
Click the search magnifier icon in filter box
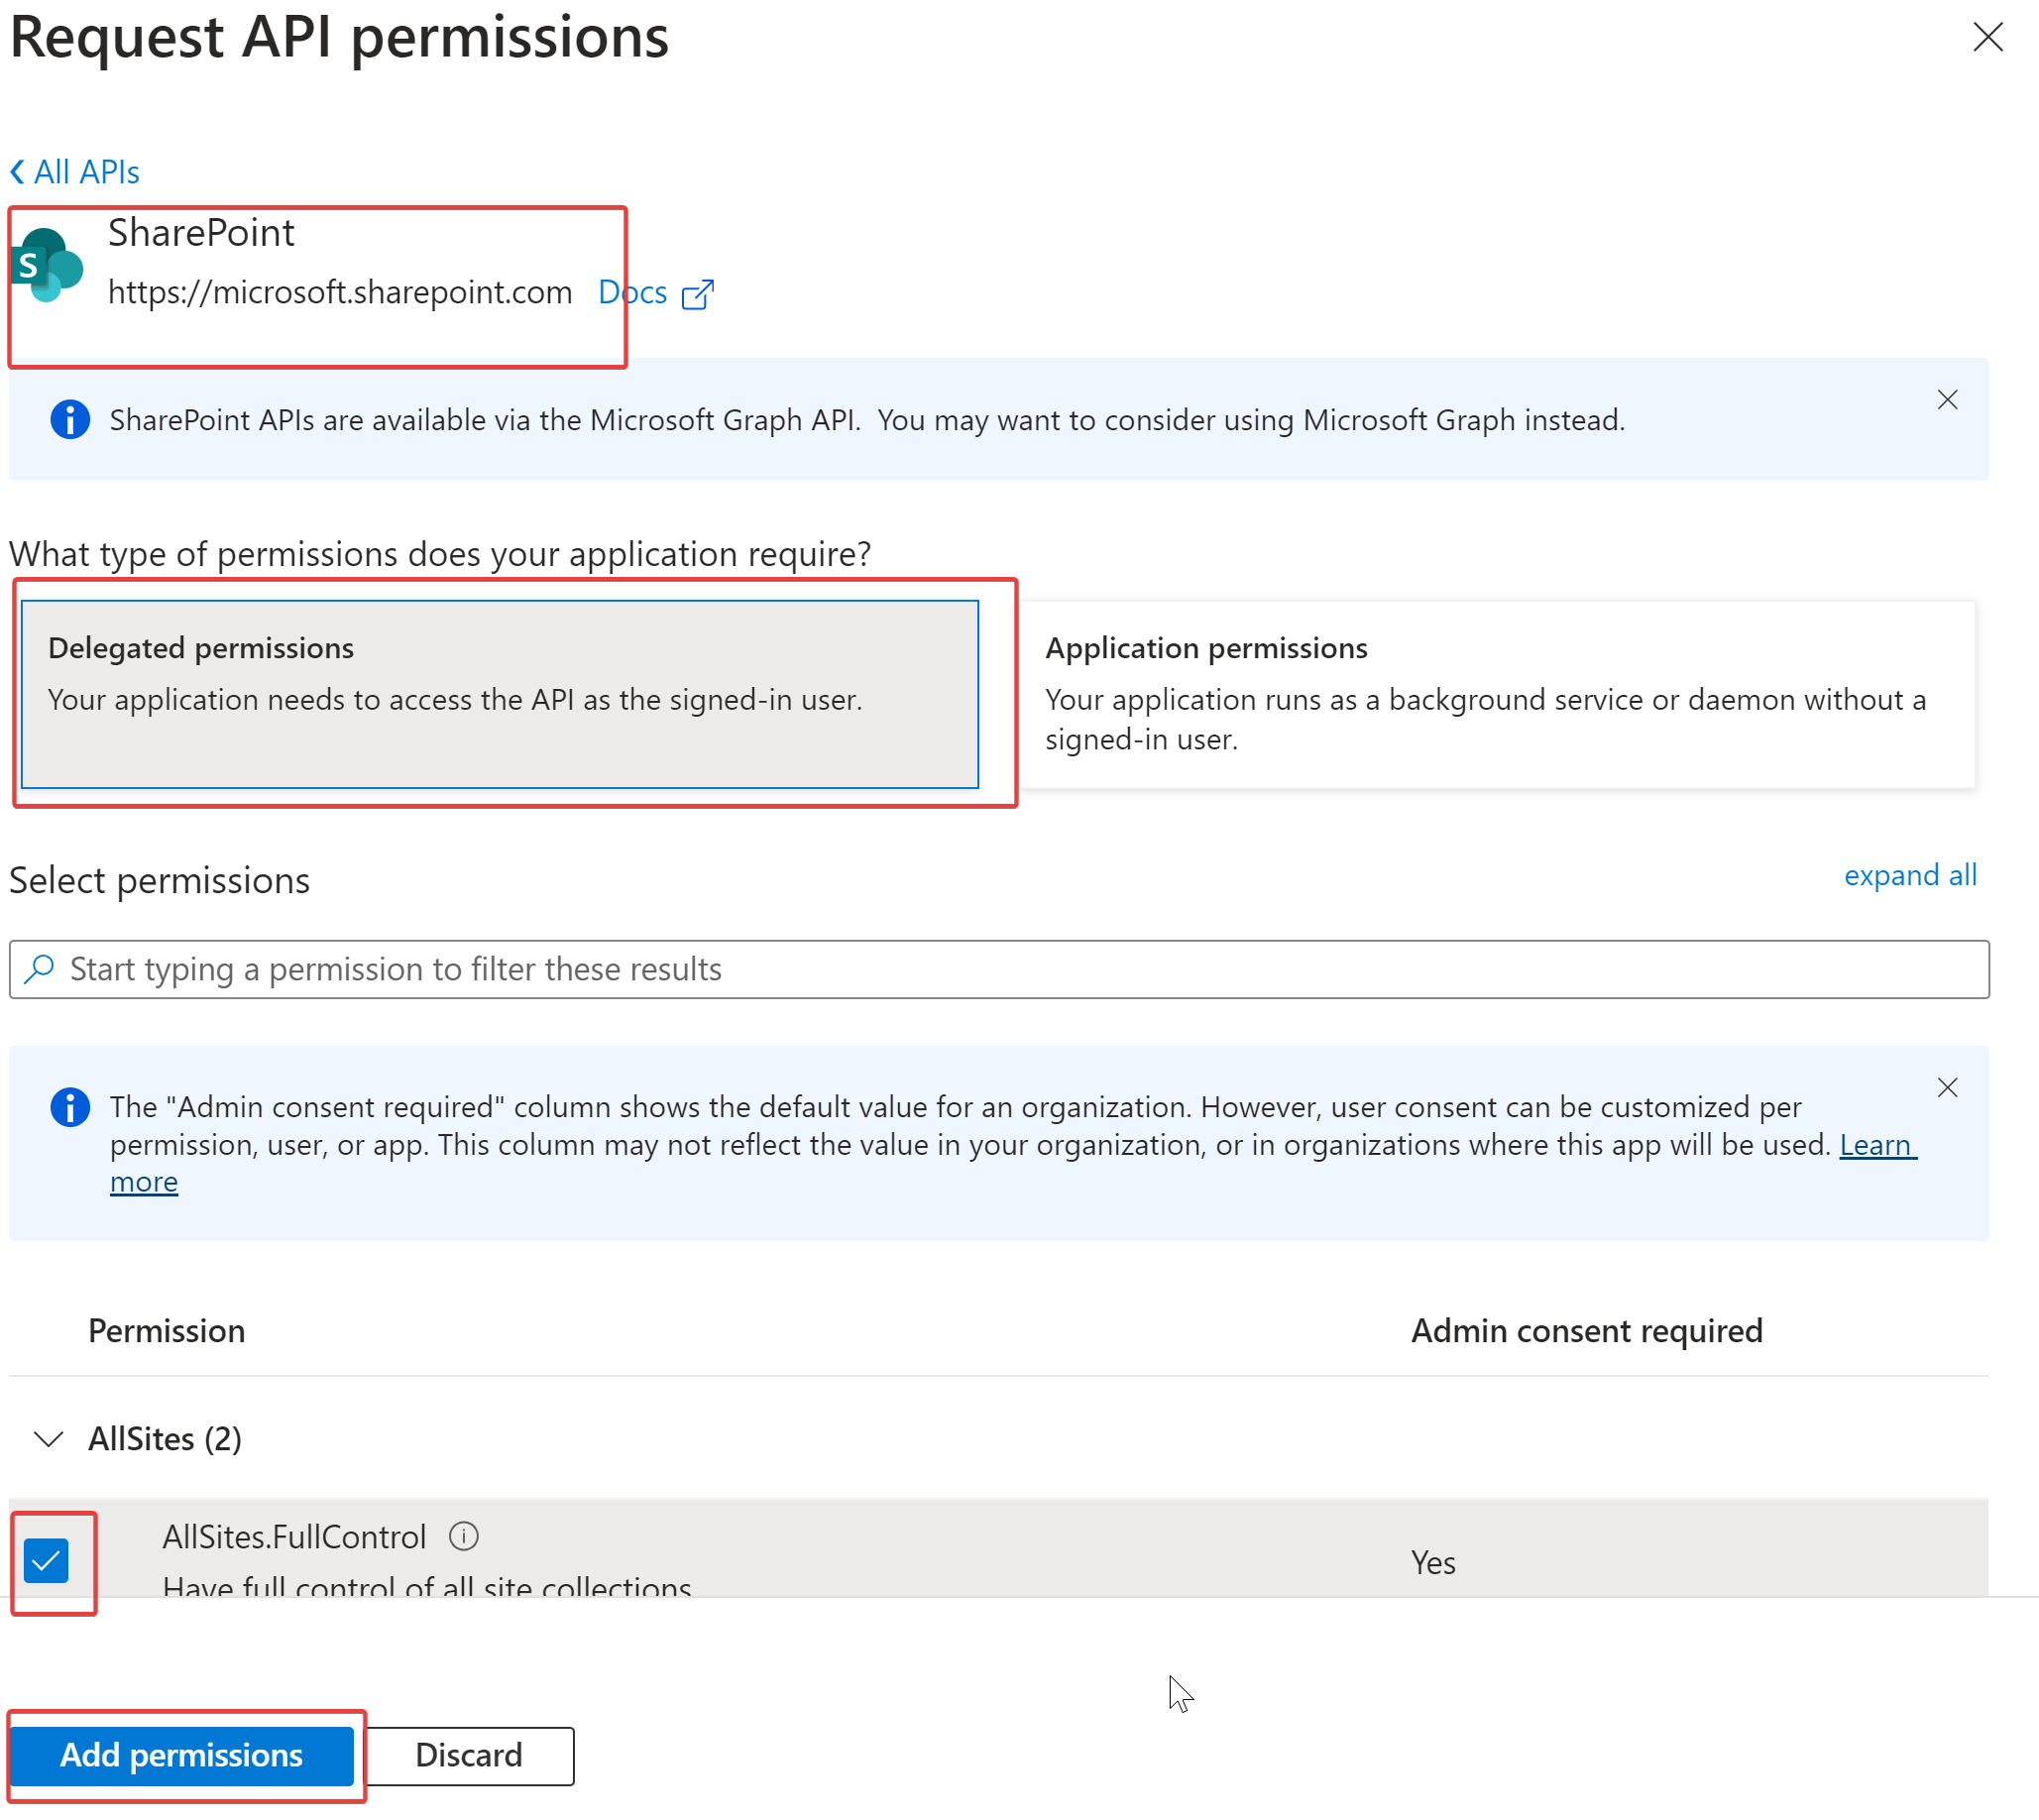39,968
